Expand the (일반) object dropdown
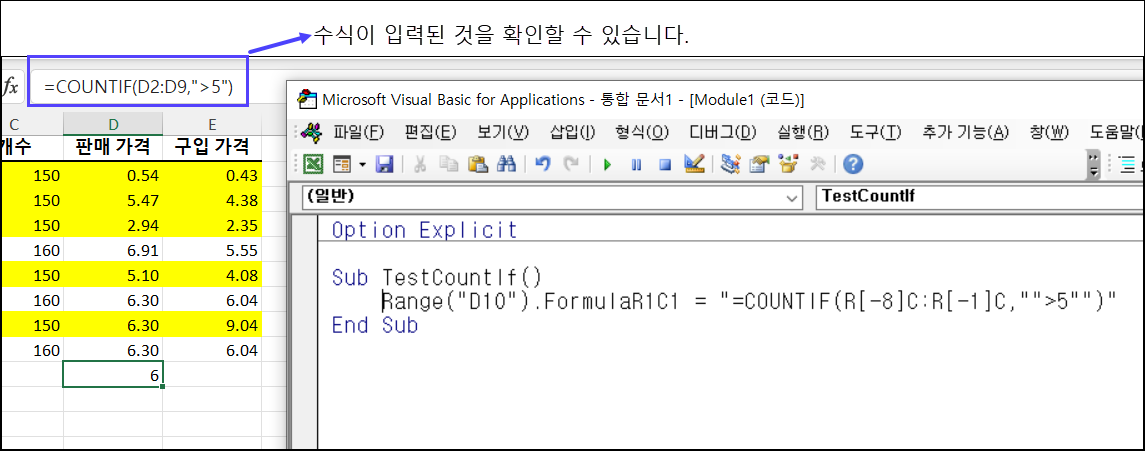The width and height of the screenshot is (1145, 451). tap(792, 197)
